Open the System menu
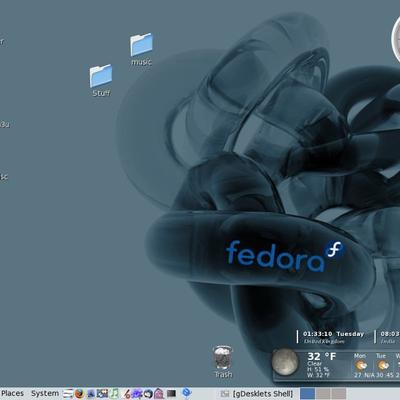This screenshot has height=400, width=400. [x=45, y=393]
